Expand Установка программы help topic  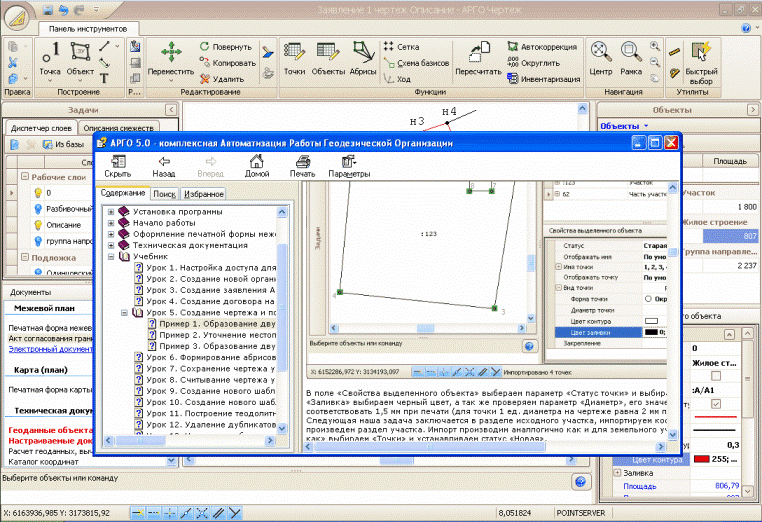coord(111,212)
